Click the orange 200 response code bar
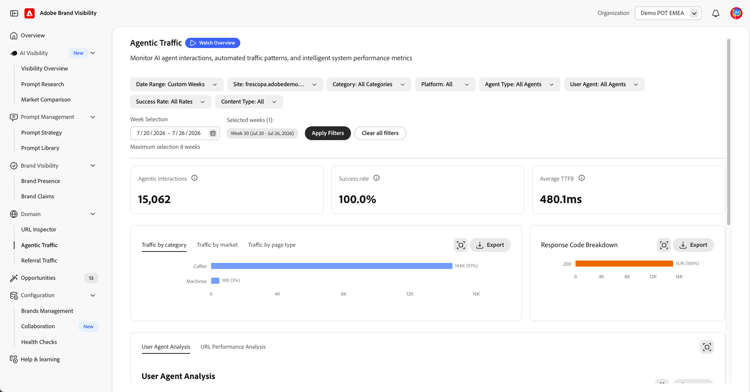Viewport: 750px width, 392px height. coord(624,263)
